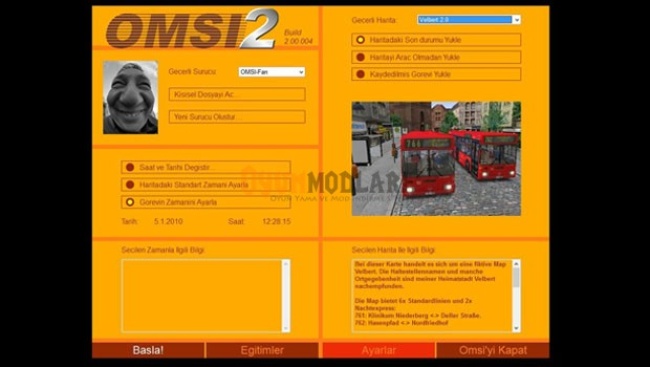Select 'Kaydedilmis Gorevi Yukle' option
This screenshot has width=650, height=367.
pyautogui.click(x=436, y=74)
